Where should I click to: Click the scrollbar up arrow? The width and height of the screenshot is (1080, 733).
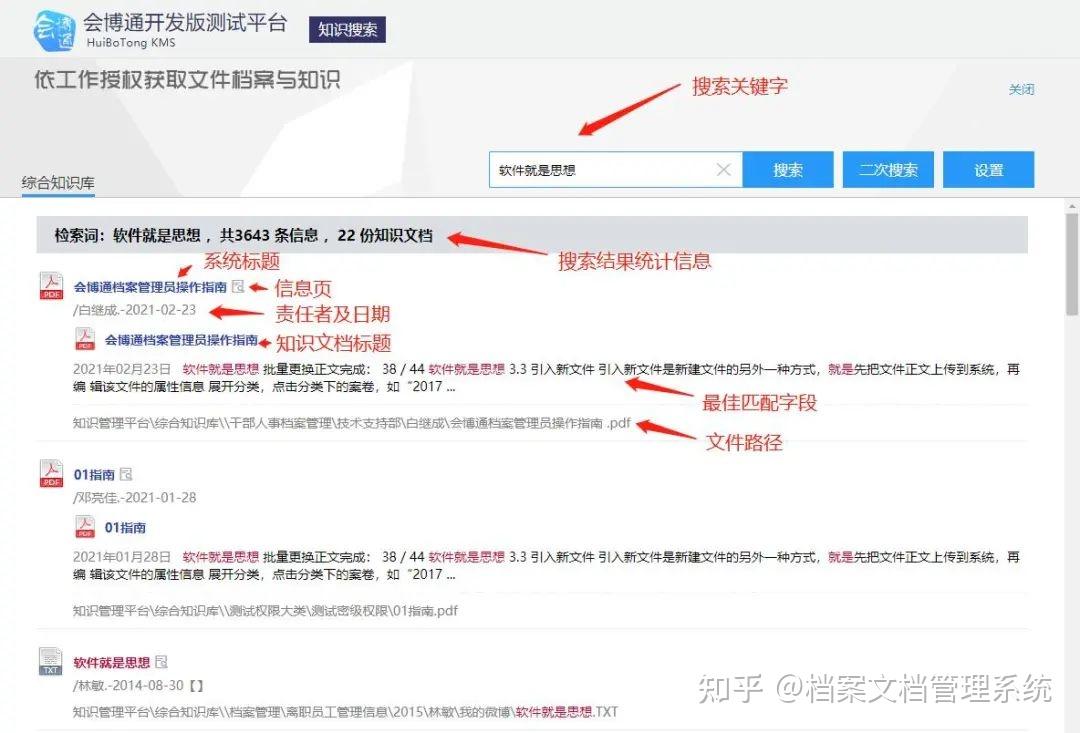[x=1072, y=206]
